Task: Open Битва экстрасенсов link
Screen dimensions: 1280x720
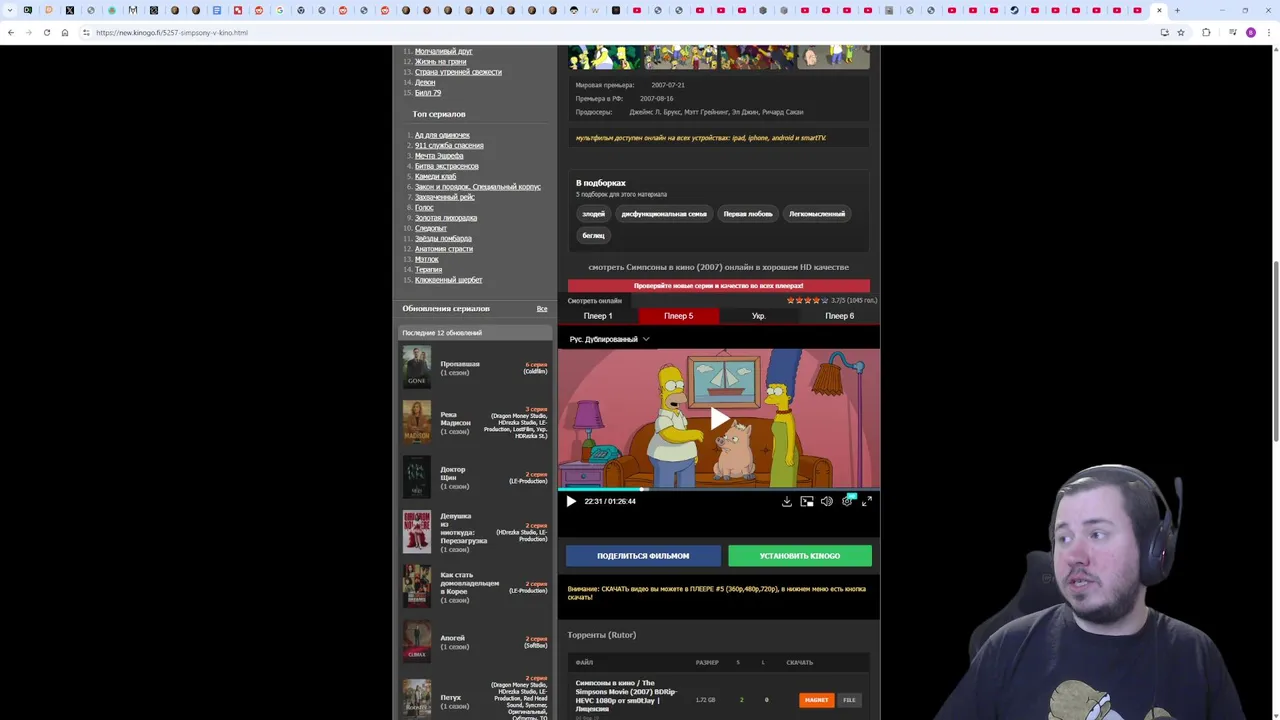Action: pyautogui.click(x=447, y=166)
